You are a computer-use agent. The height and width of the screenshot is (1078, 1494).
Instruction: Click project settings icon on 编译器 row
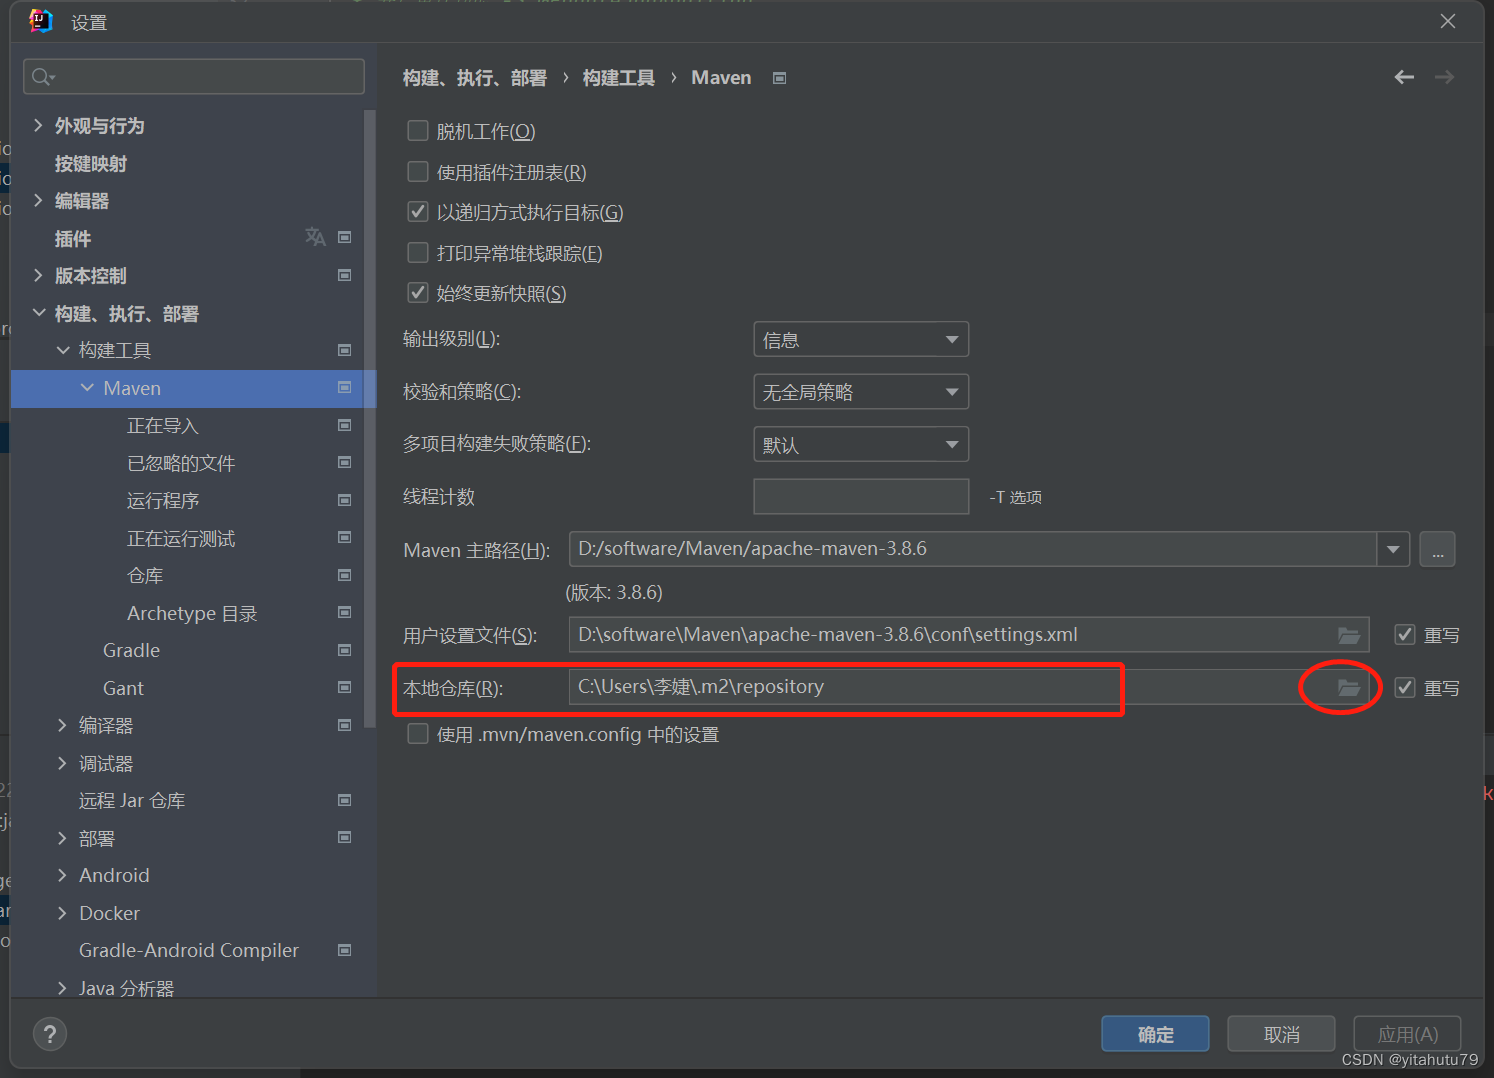[x=345, y=725]
